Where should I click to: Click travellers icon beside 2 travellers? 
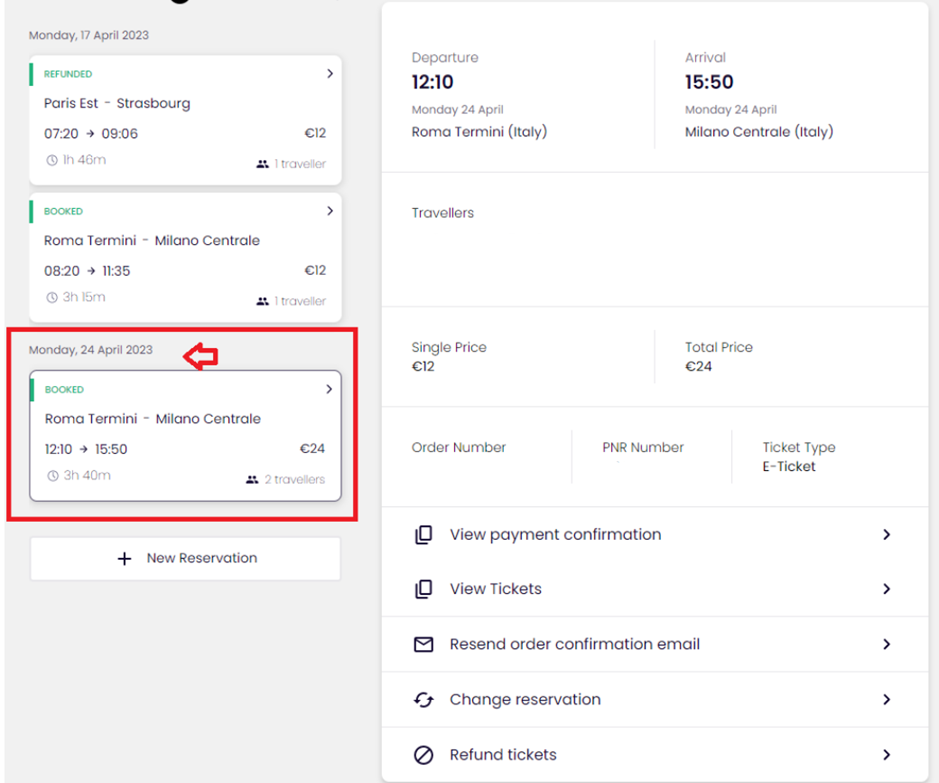[252, 479]
